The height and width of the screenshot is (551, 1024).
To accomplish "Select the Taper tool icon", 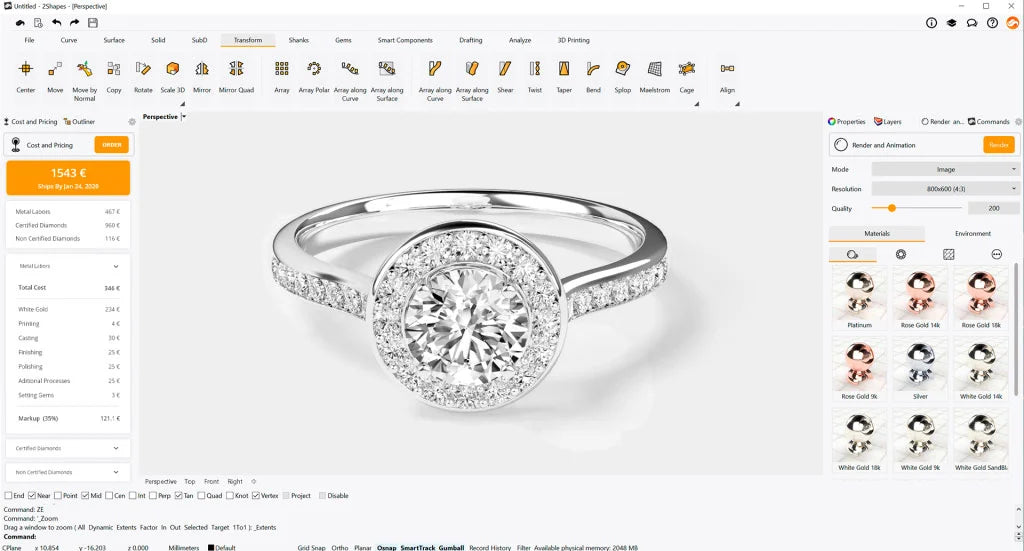I will [564, 69].
